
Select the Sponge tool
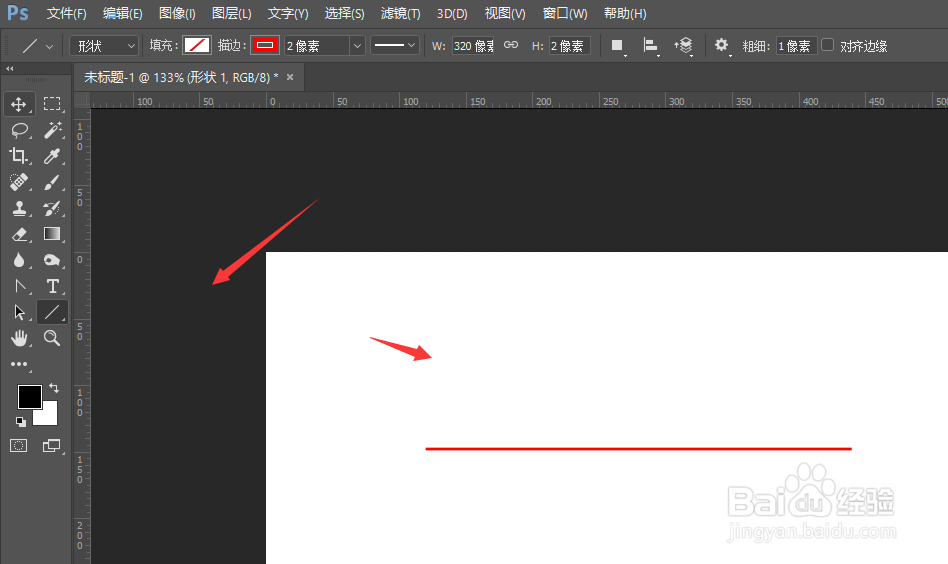pyautogui.click(x=52, y=260)
